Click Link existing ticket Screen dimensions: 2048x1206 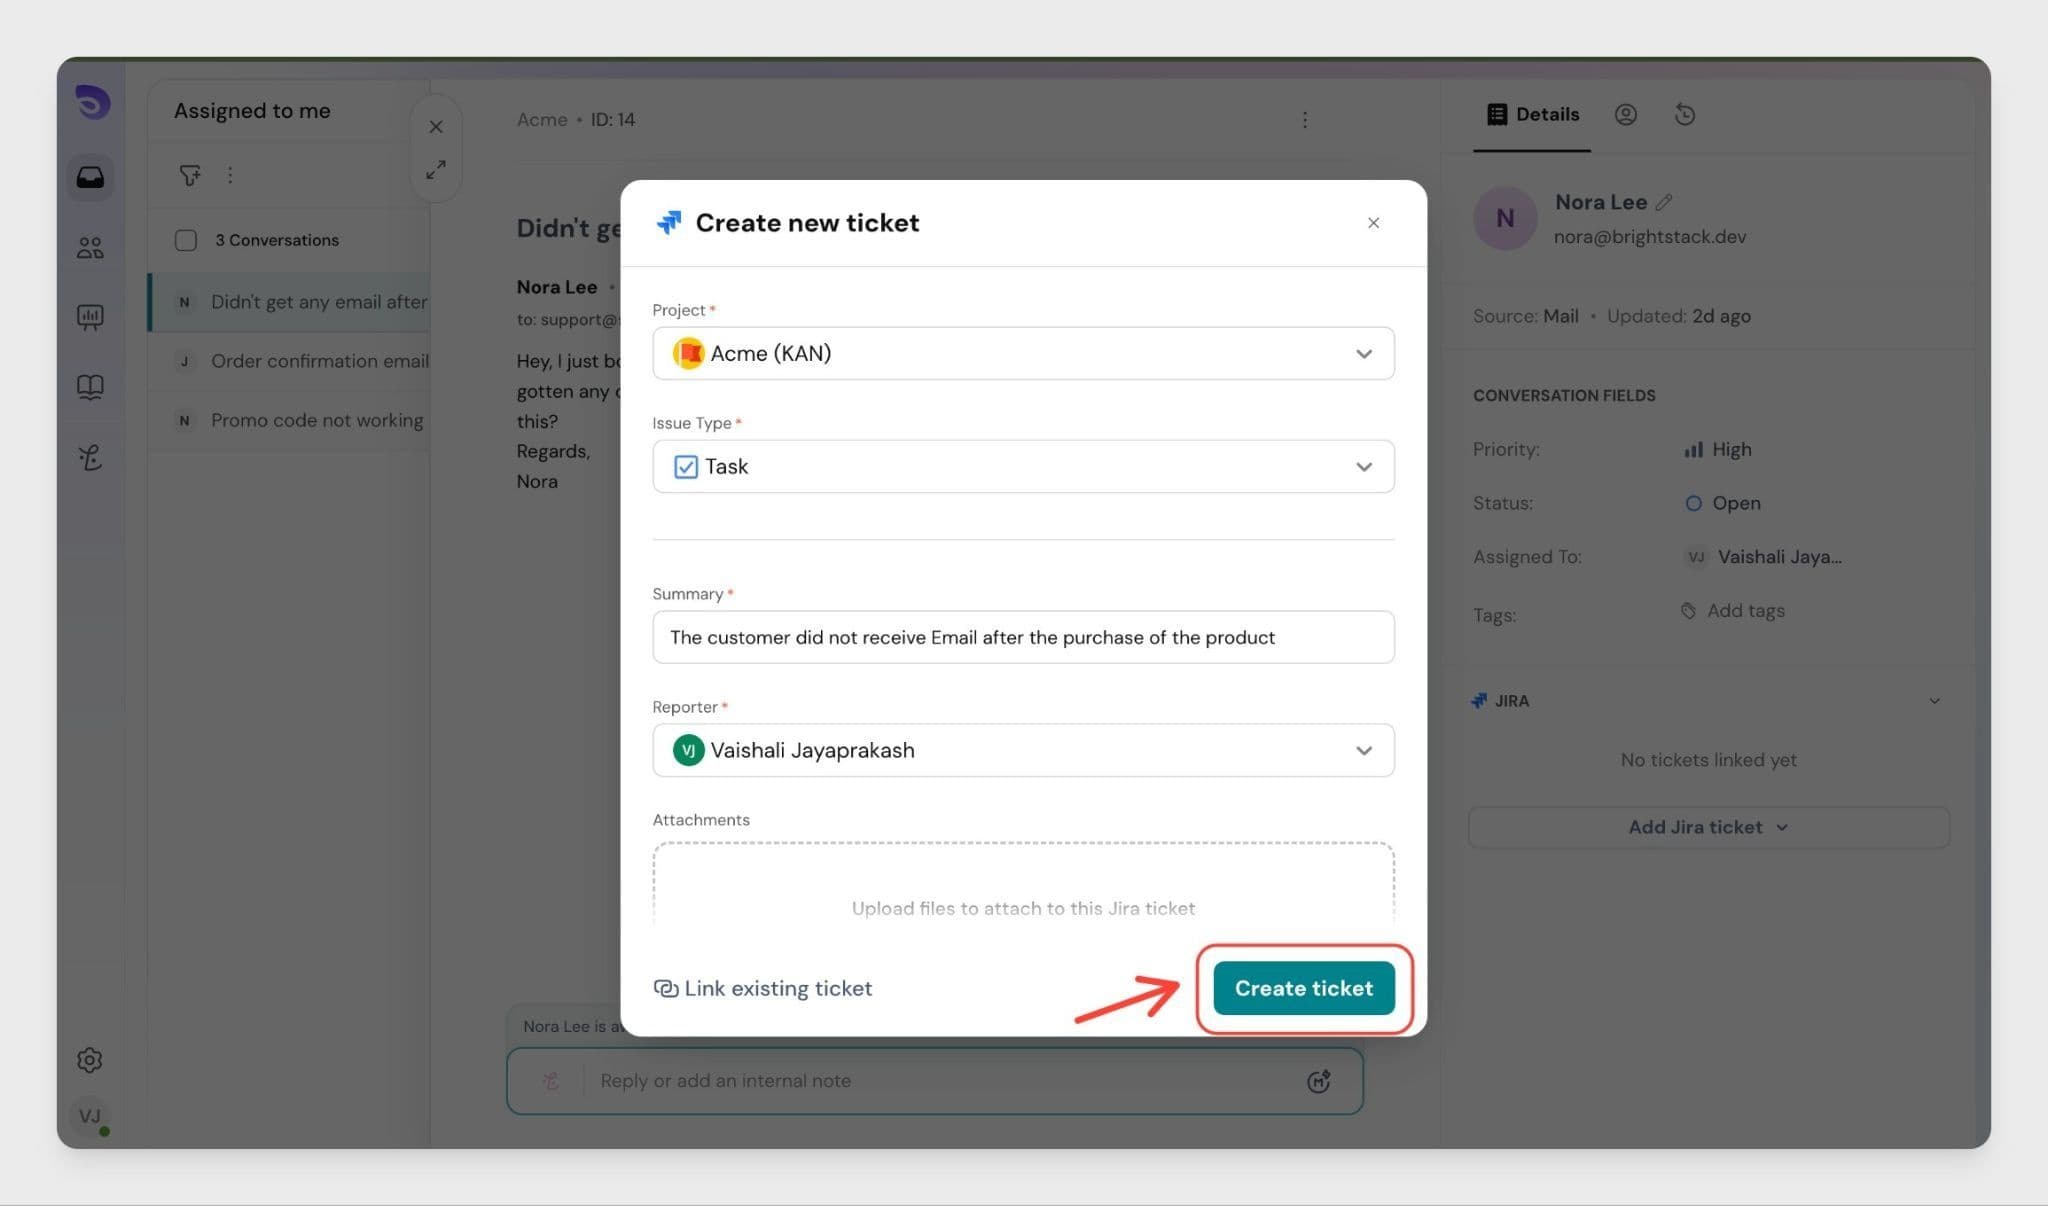click(x=763, y=988)
